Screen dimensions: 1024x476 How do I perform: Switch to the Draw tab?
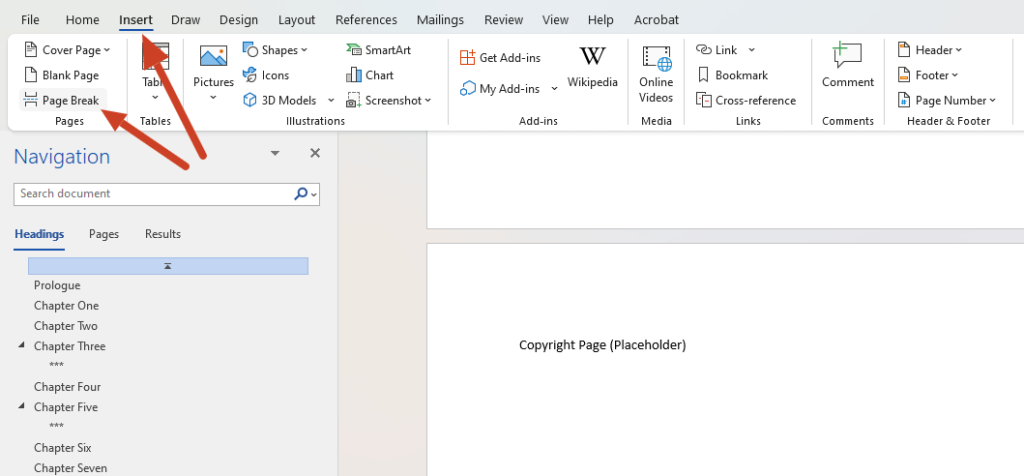point(185,20)
